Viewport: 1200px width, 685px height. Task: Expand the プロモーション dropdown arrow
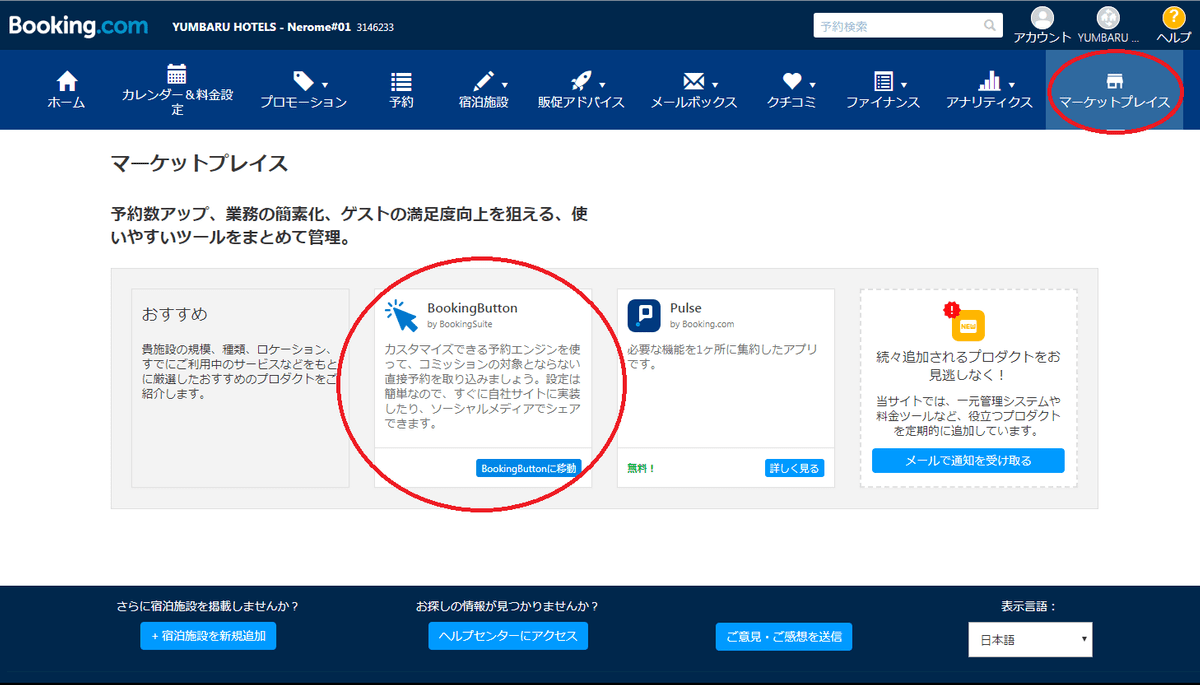(325, 85)
